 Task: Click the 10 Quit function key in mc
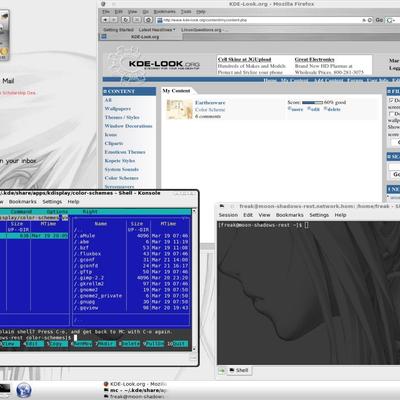(178, 344)
